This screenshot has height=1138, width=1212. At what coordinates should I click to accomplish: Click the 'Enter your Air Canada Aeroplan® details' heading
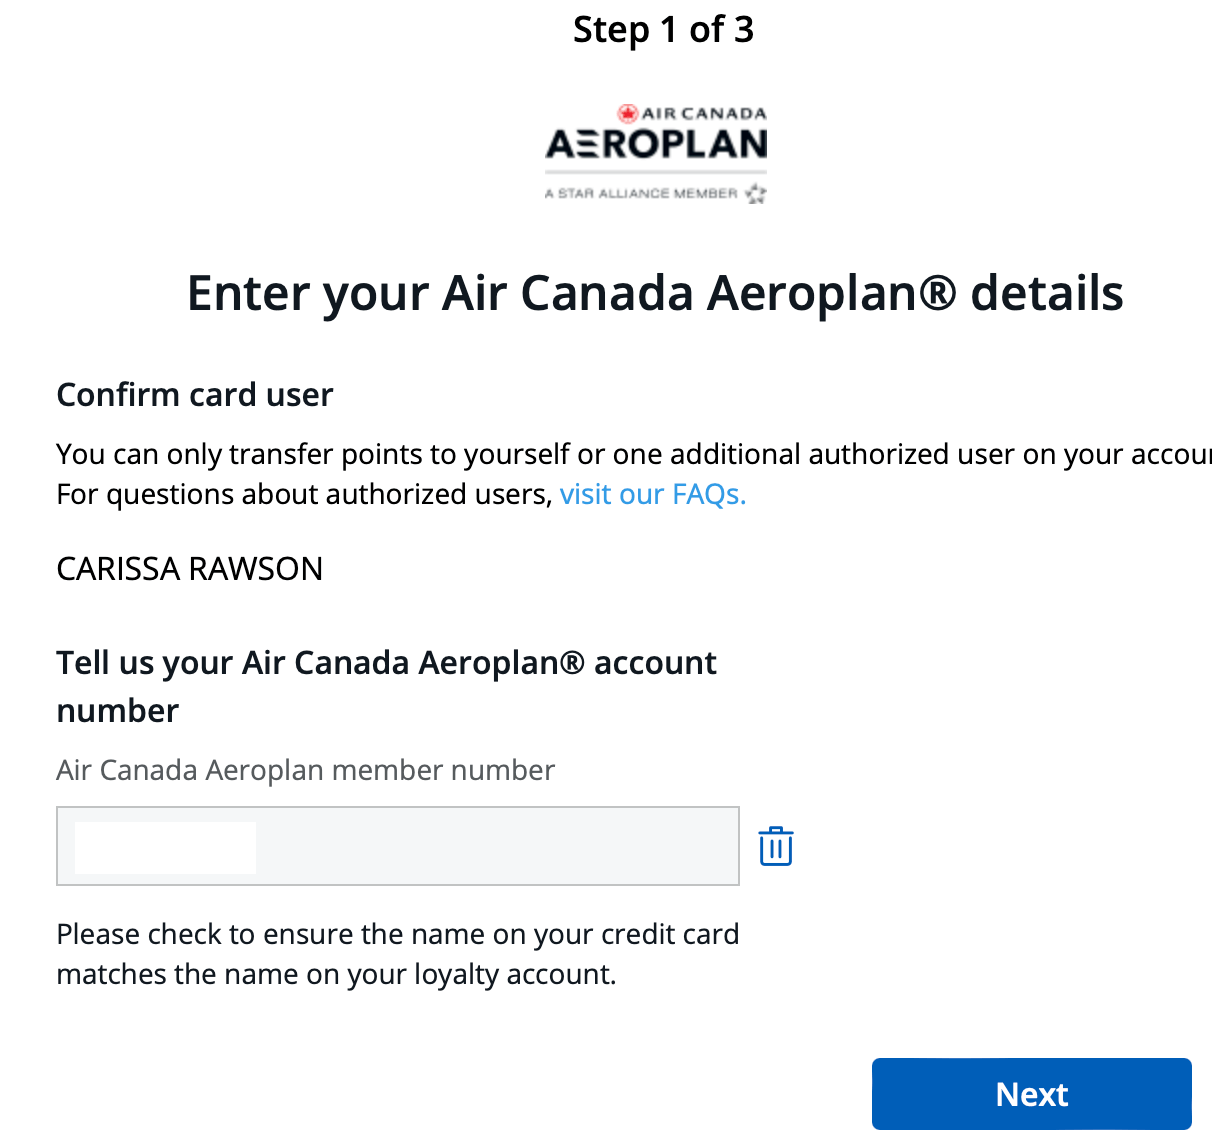coord(655,293)
